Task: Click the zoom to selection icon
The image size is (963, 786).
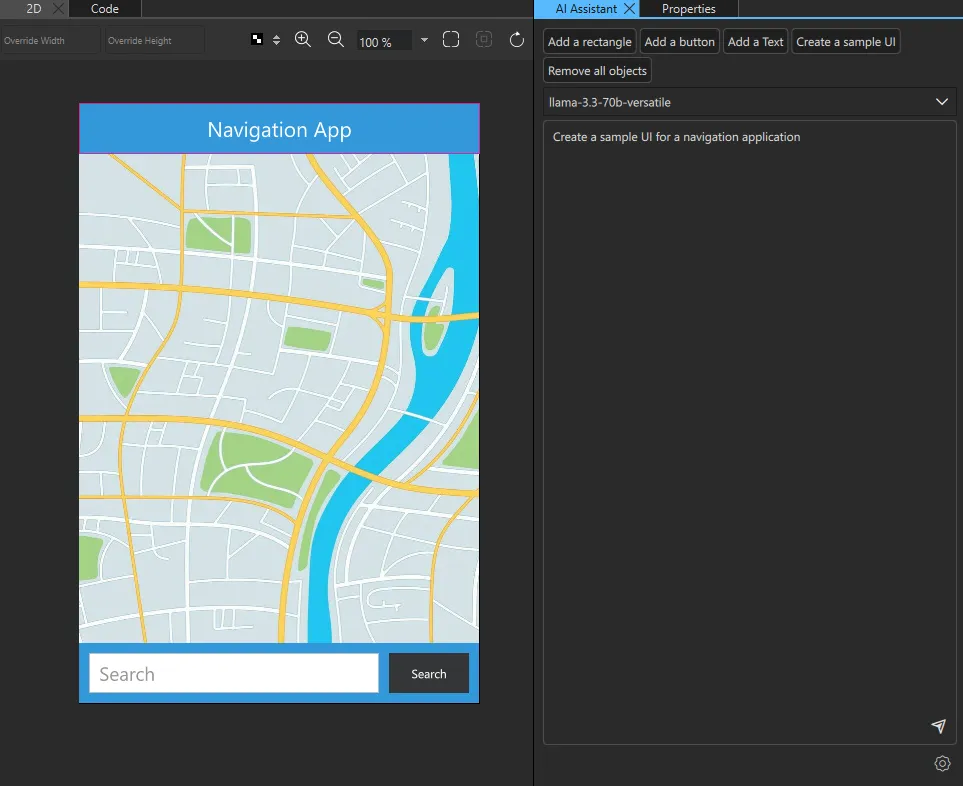Action: coord(484,40)
